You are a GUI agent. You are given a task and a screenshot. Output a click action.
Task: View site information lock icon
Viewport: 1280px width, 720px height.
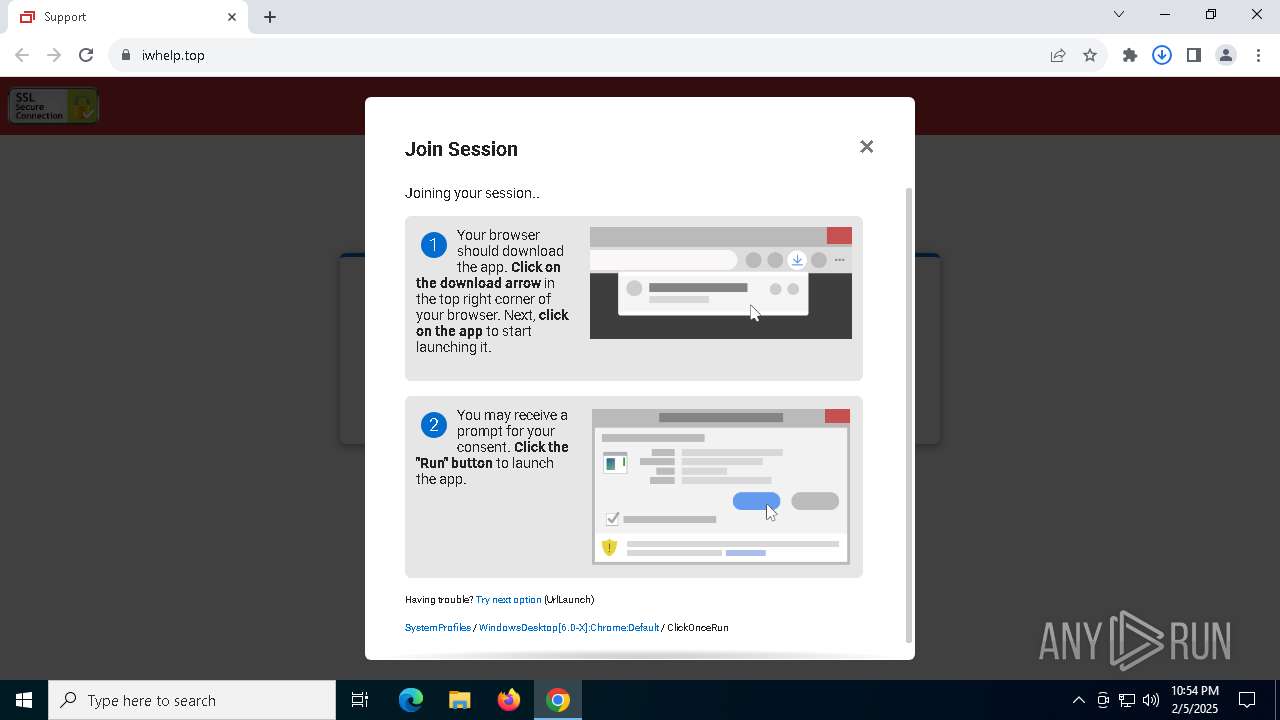[126, 55]
